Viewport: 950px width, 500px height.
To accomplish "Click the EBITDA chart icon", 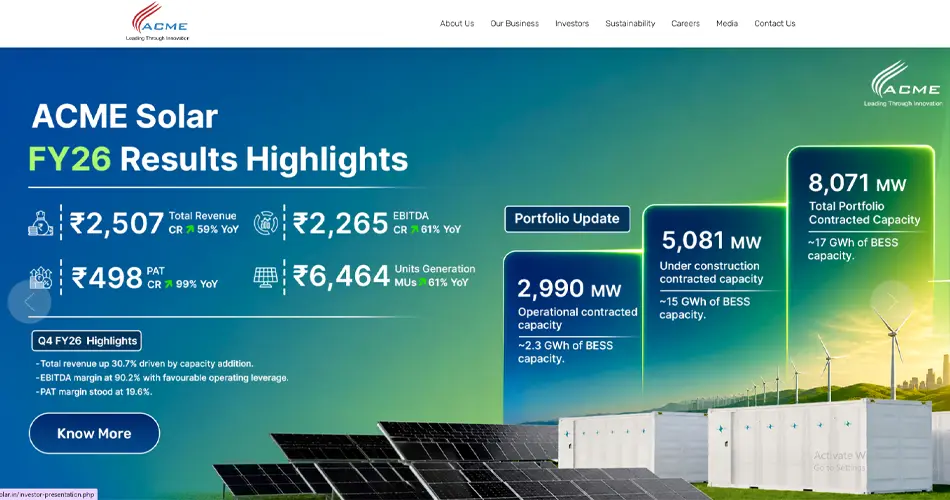I will [x=266, y=223].
